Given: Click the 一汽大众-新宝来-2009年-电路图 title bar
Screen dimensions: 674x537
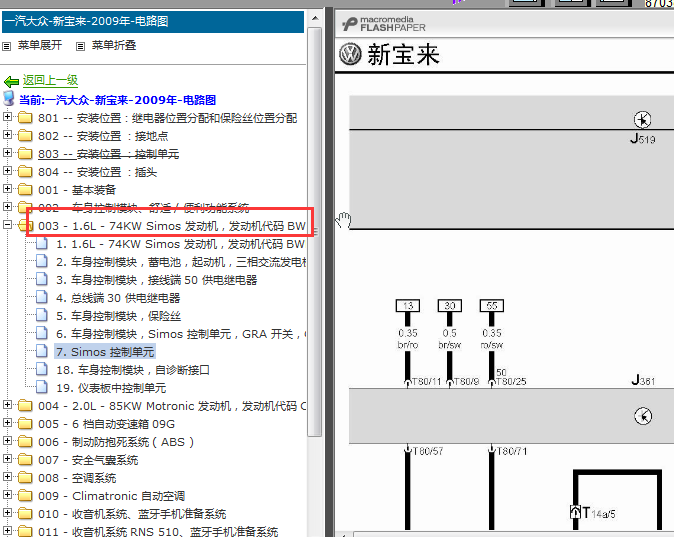Looking at the screenshot, I should tap(153, 21).
